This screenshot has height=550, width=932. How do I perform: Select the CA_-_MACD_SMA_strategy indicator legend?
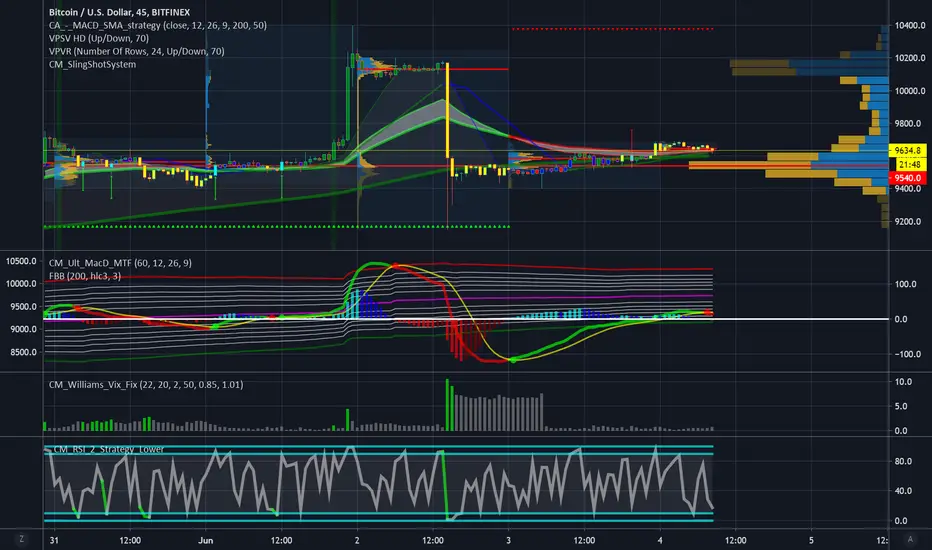coord(158,25)
